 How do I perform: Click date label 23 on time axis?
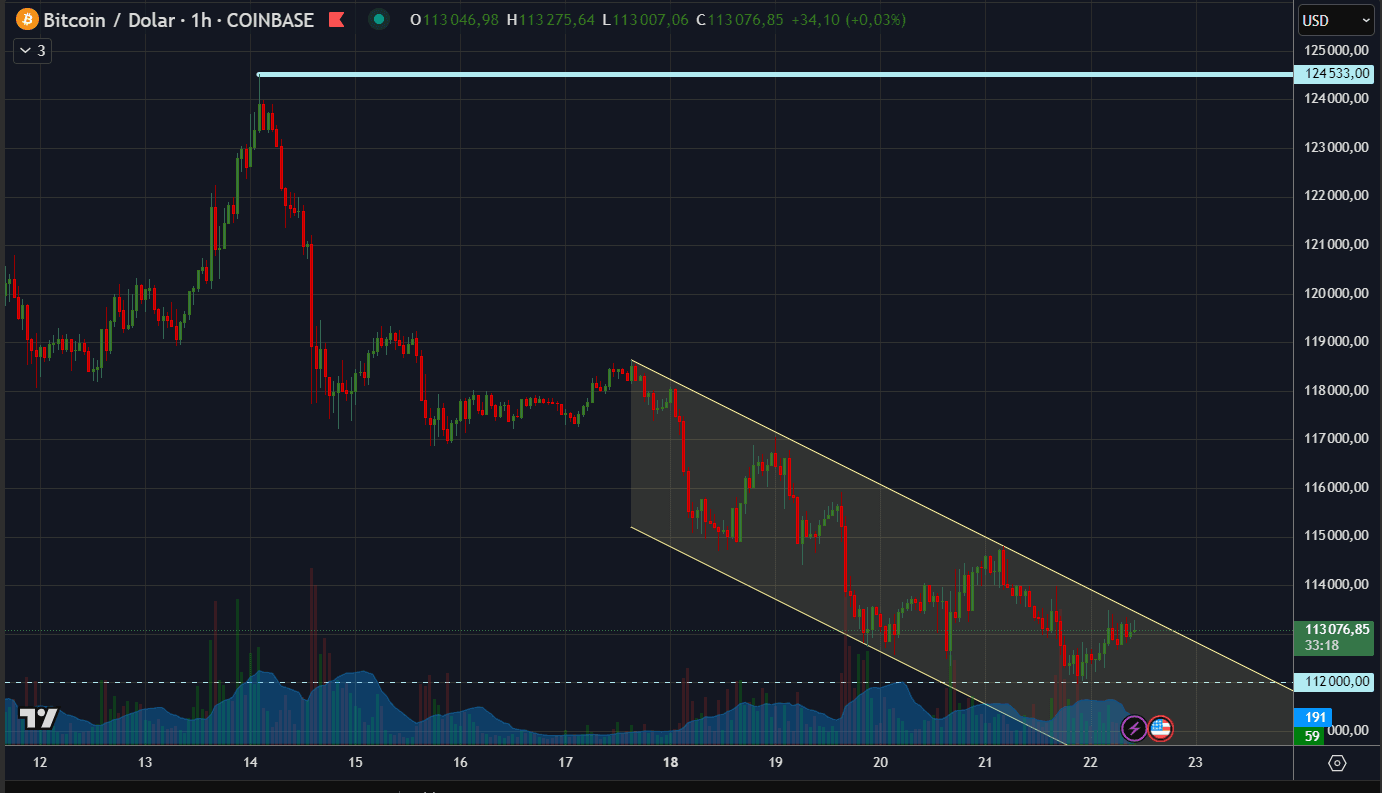1195,762
